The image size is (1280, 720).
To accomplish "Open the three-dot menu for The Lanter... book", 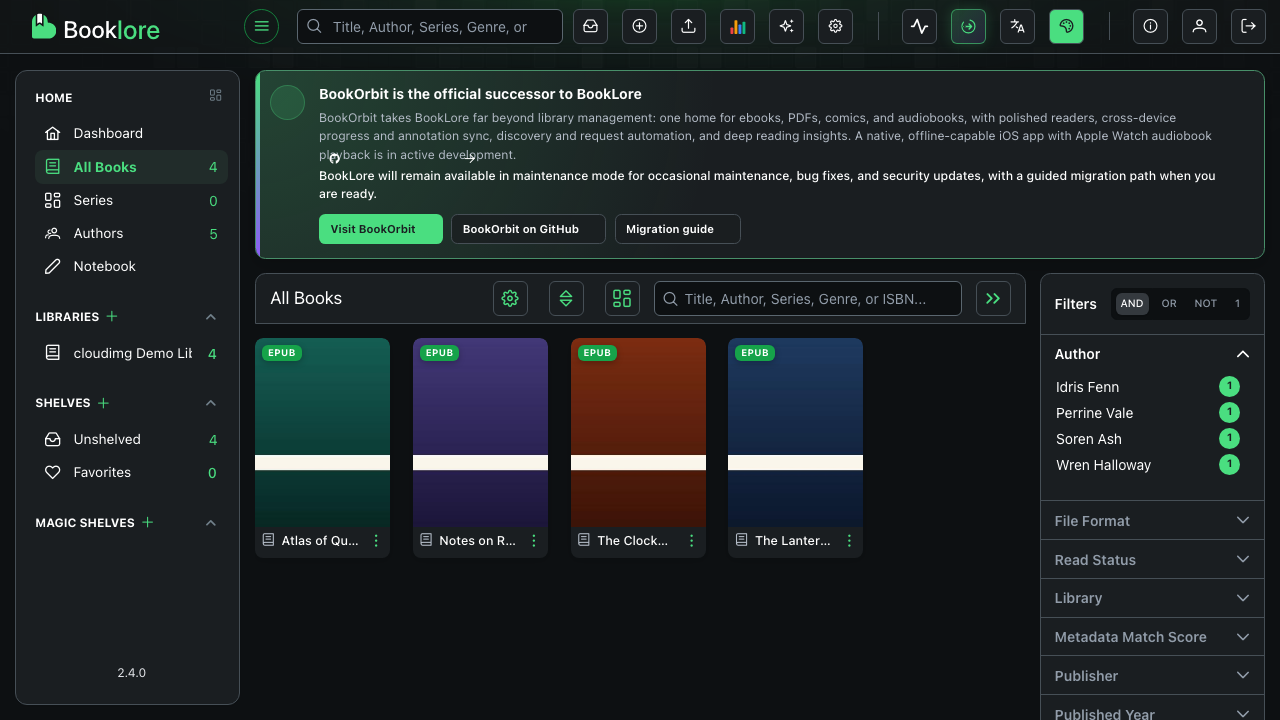I will tap(849, 541).
